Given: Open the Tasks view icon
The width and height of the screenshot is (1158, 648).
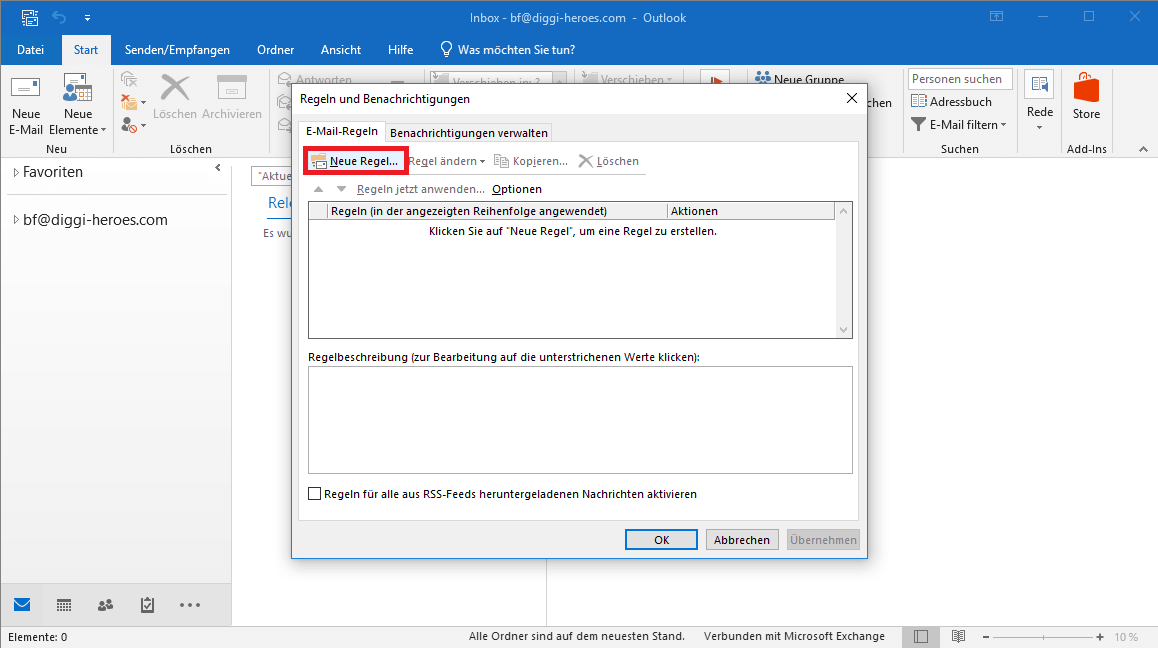Looking at the screenshot, I should (x=148, y=605).
